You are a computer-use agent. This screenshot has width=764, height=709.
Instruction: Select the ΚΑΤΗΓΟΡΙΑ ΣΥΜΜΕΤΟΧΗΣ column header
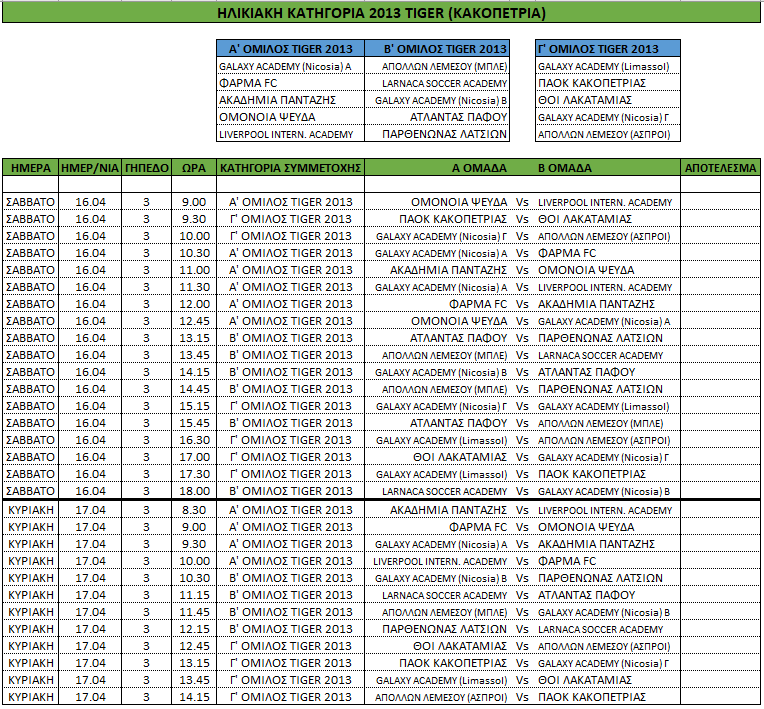(290, 168)
